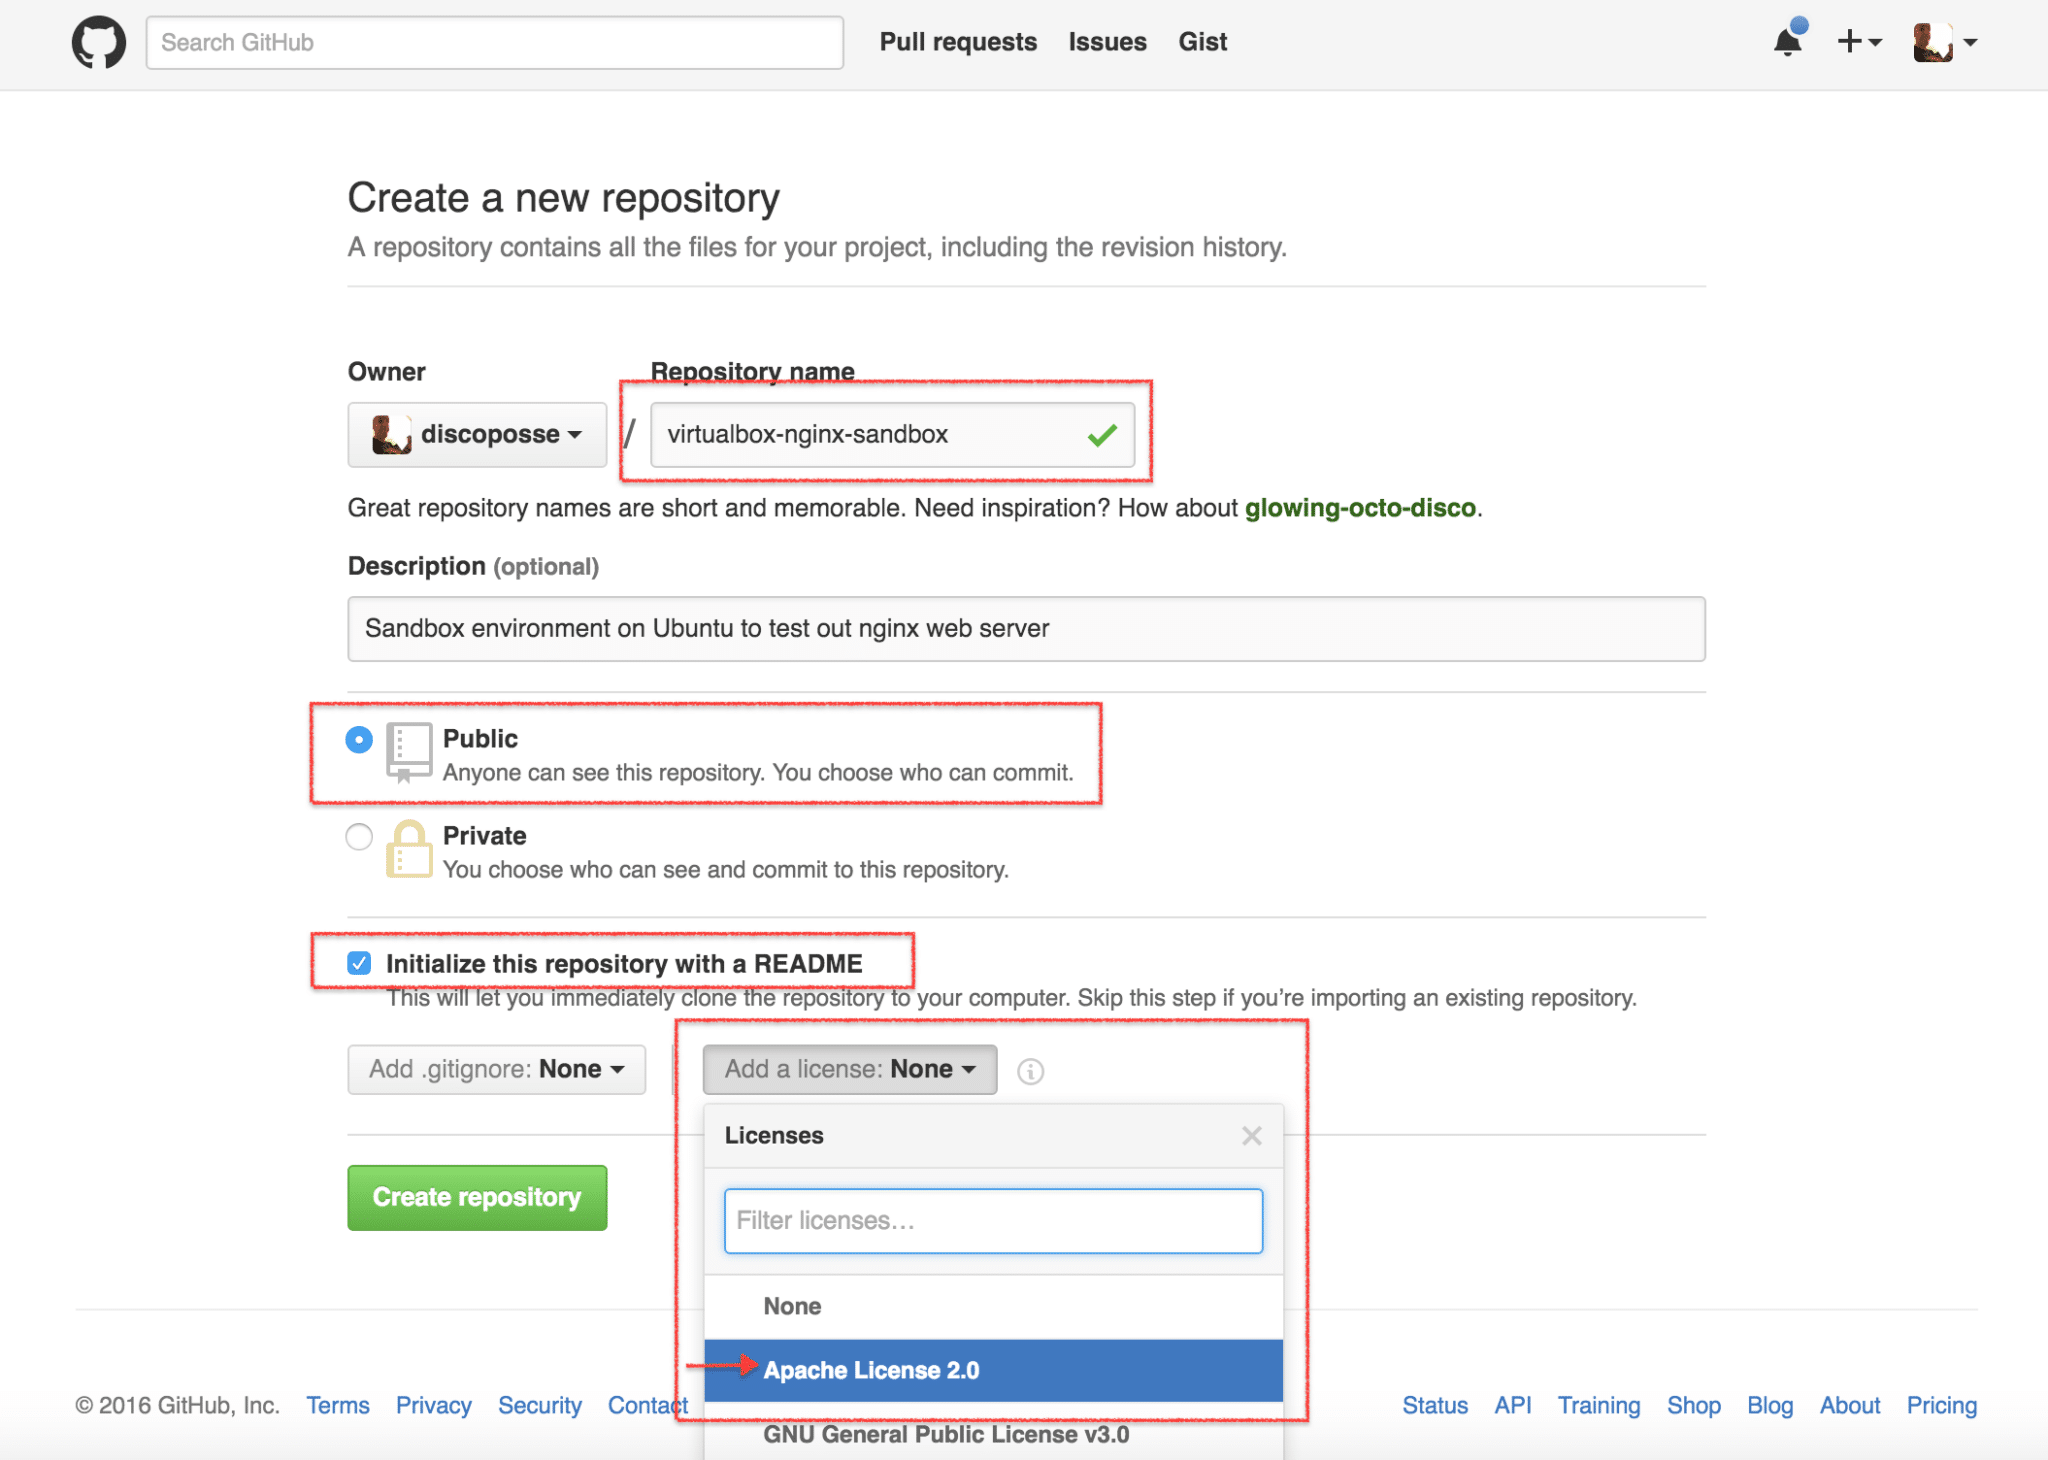2048x1460 pixels.
Task: Select the Public radio button
Action: click(359, 740)
